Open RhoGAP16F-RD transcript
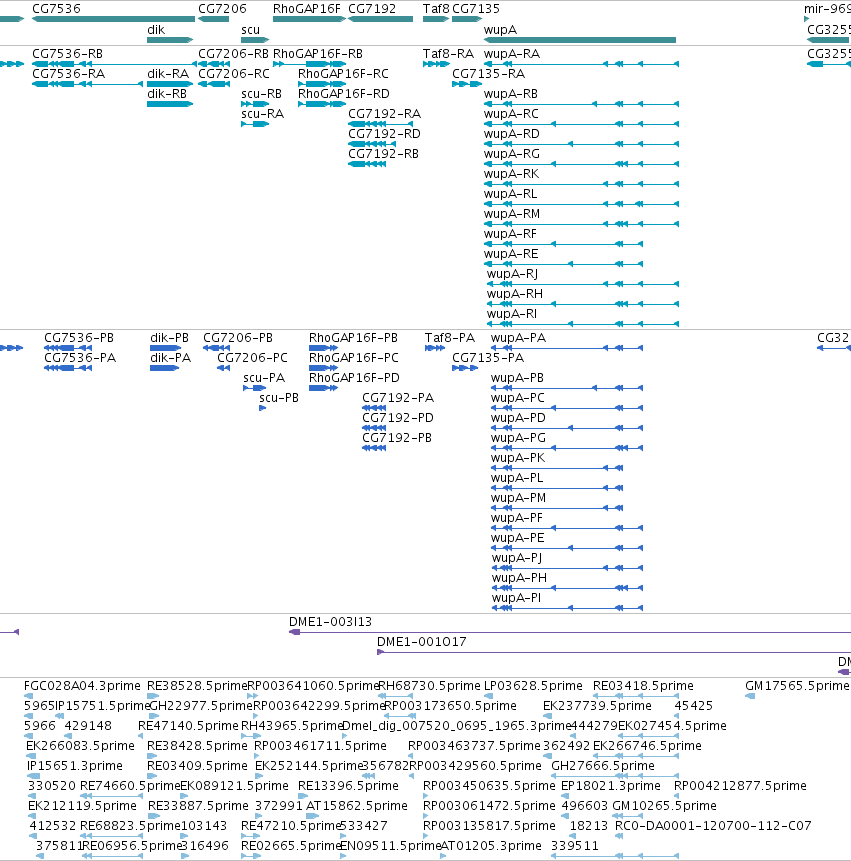 (344, 94)
